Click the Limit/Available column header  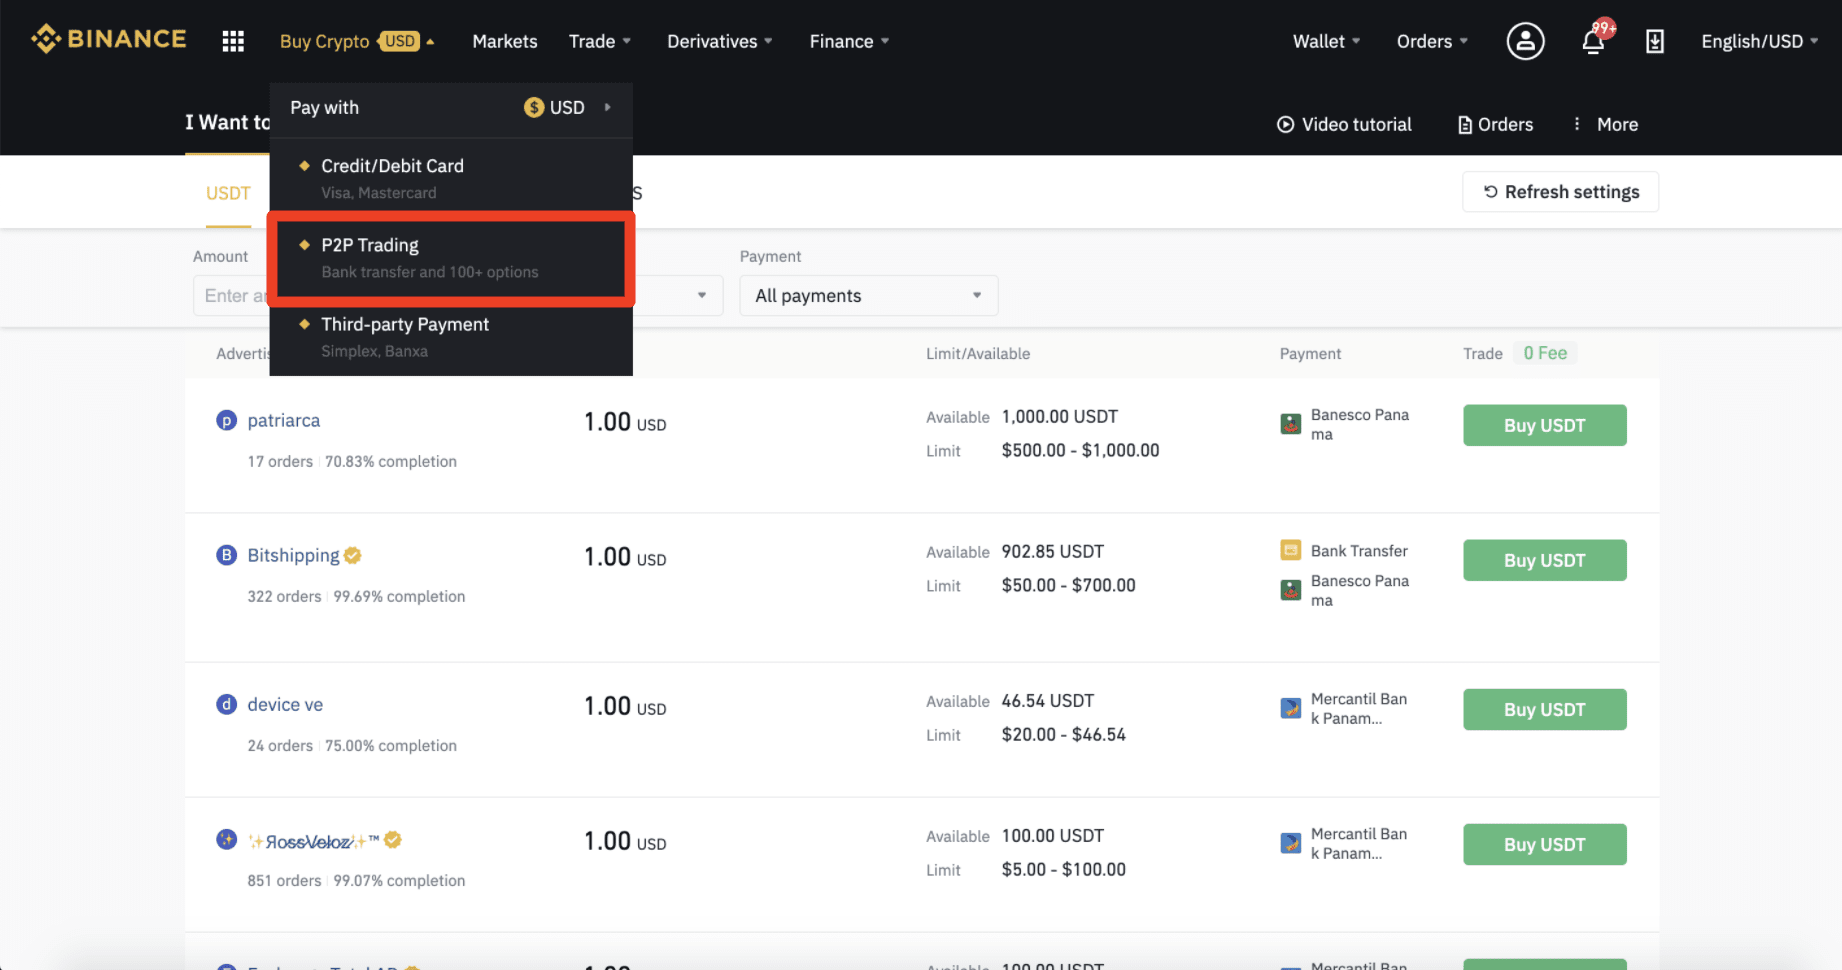tap(977, 353)
